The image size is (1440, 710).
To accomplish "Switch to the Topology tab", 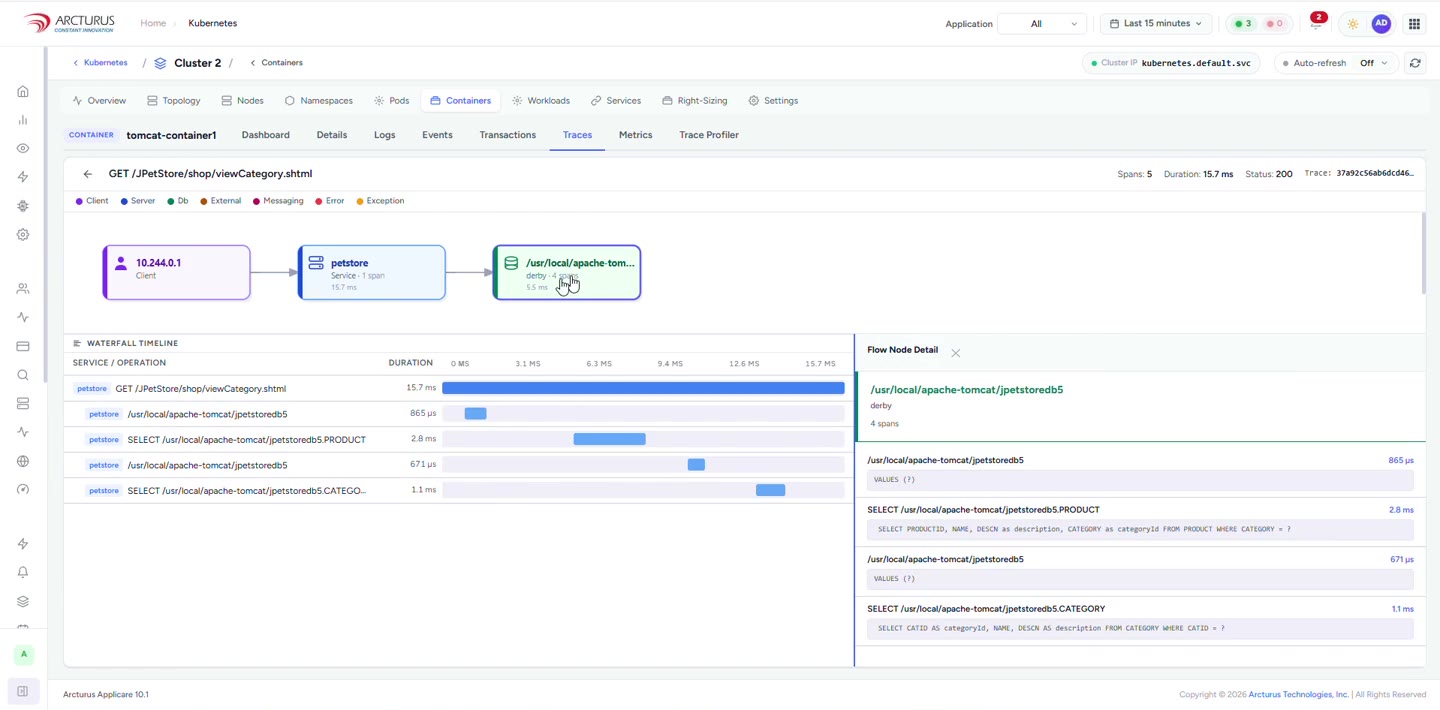I will pos(173,101).
